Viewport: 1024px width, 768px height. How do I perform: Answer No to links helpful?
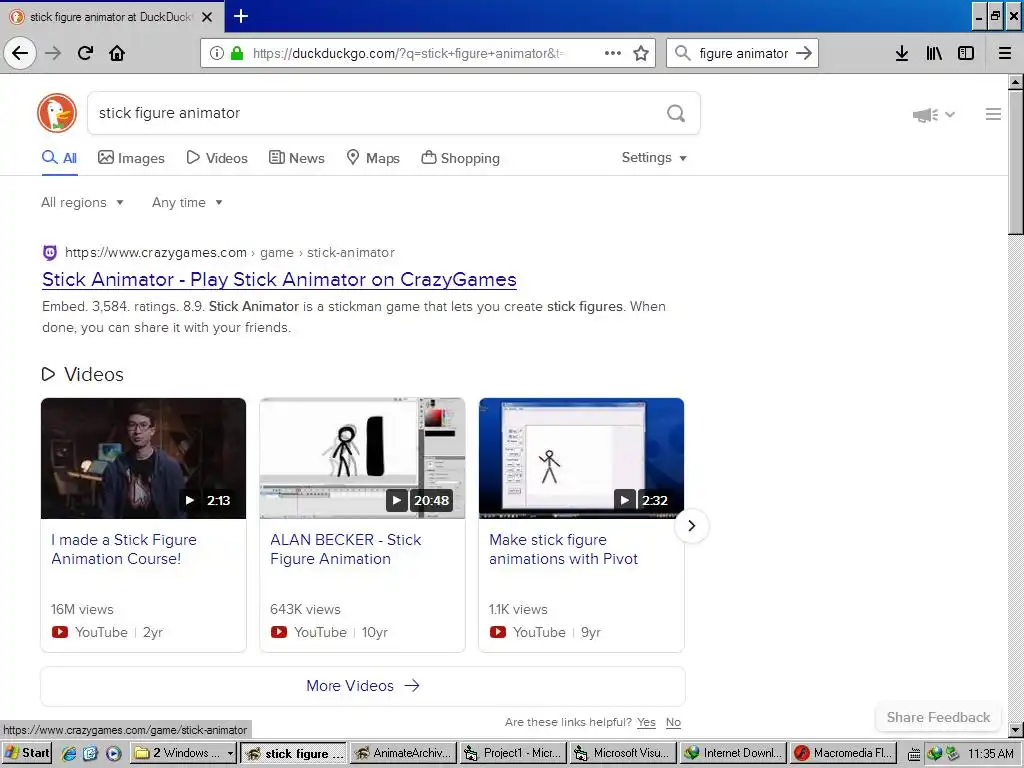click(673, 722)
